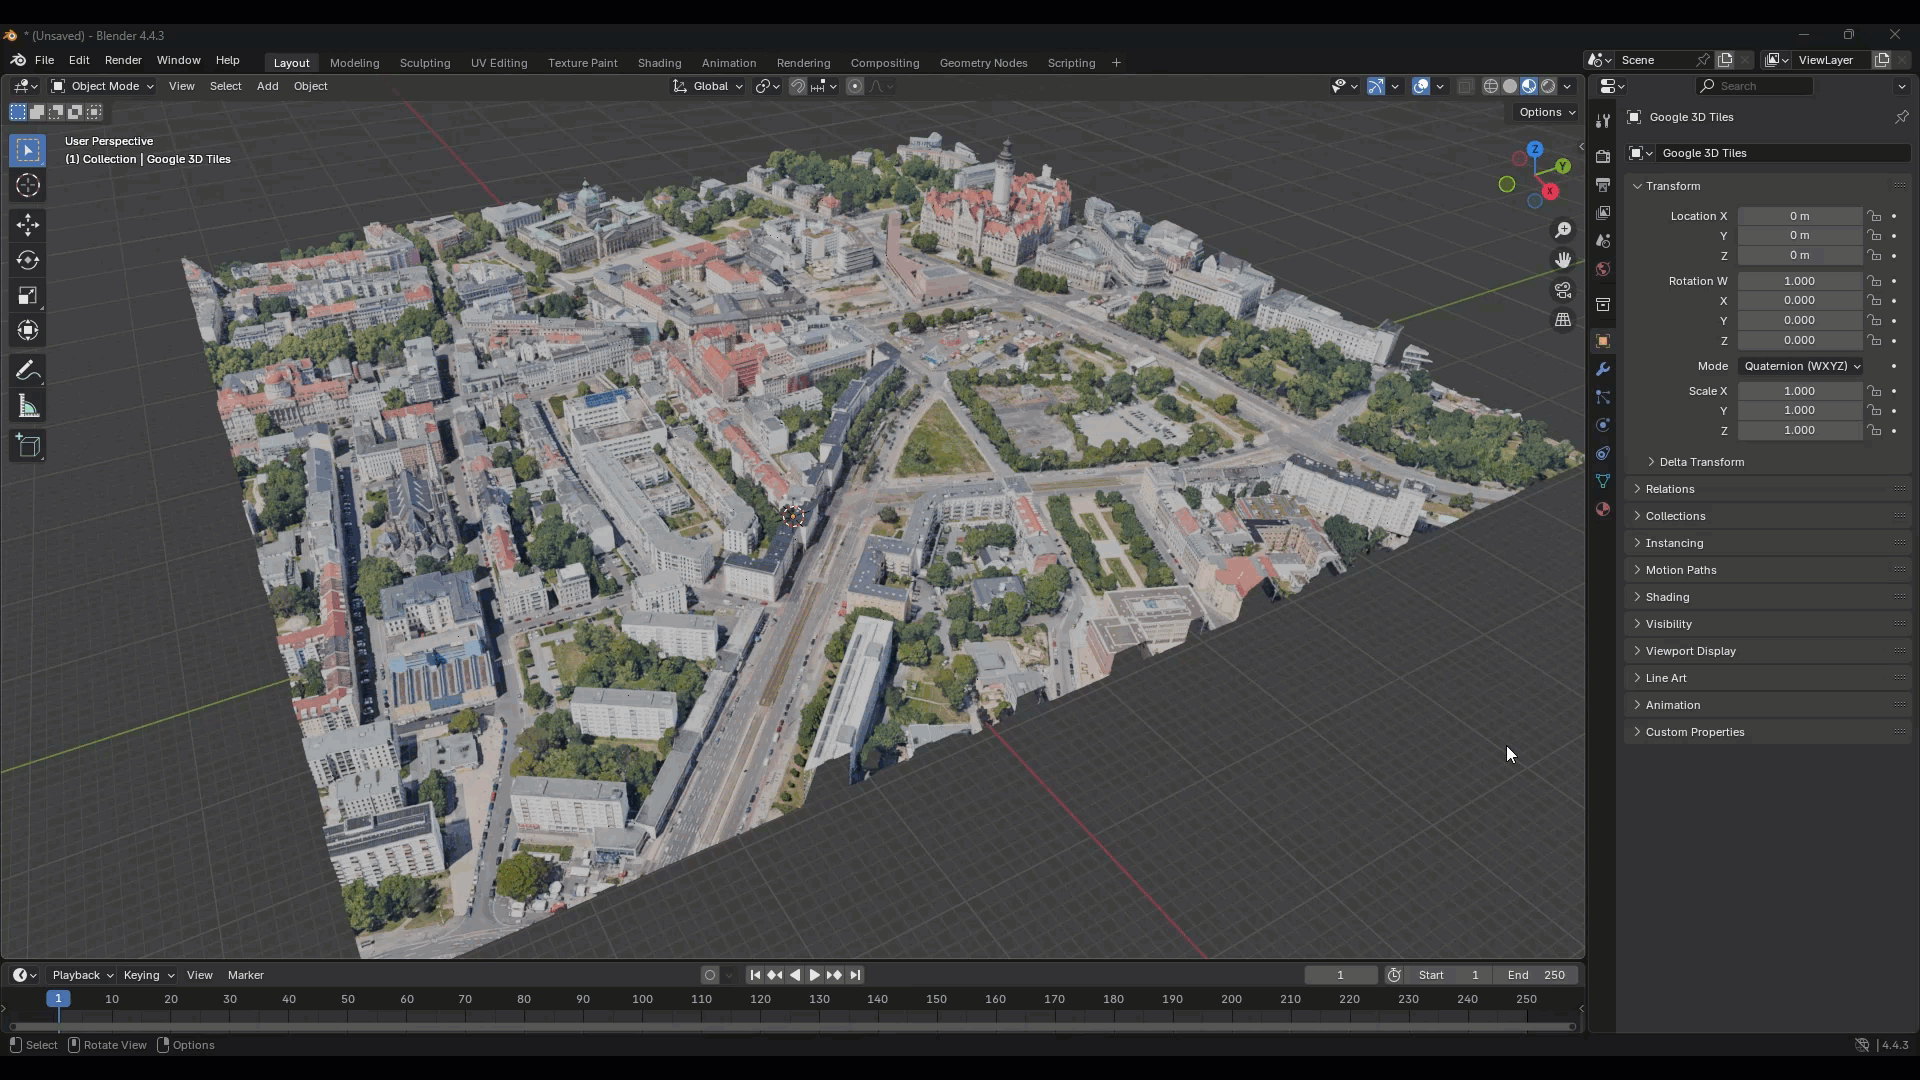Open the Render properties tab
This screenshot has width=1920, height=1080.
coord(1603,157)
